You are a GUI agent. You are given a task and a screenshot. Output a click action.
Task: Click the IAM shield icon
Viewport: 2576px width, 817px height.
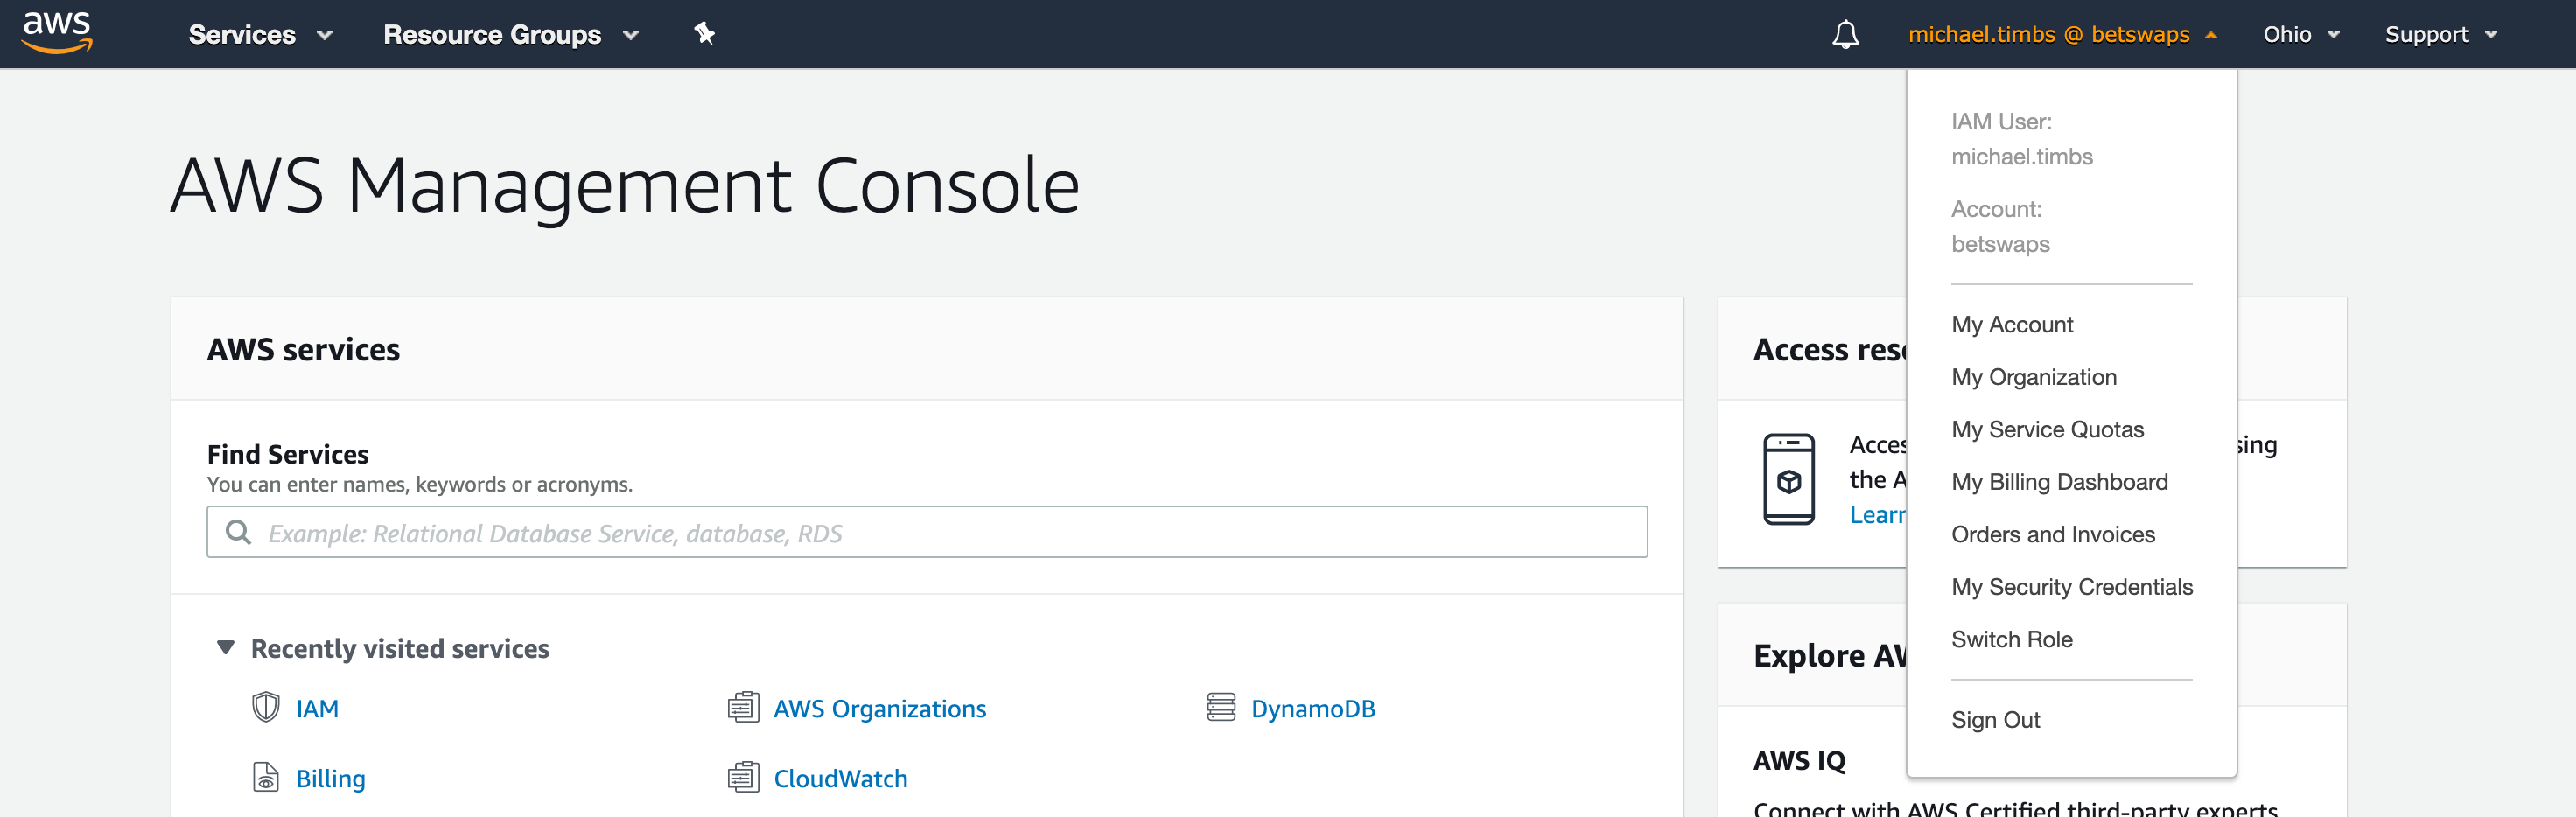click(265, 707)
